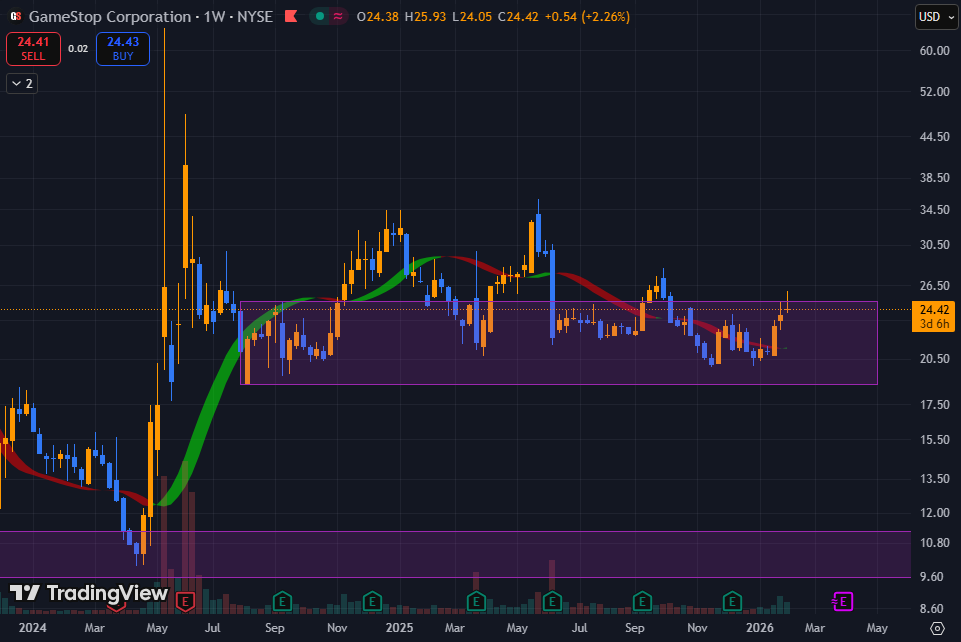Click the 17.50 price axis label

coord(935,405)
